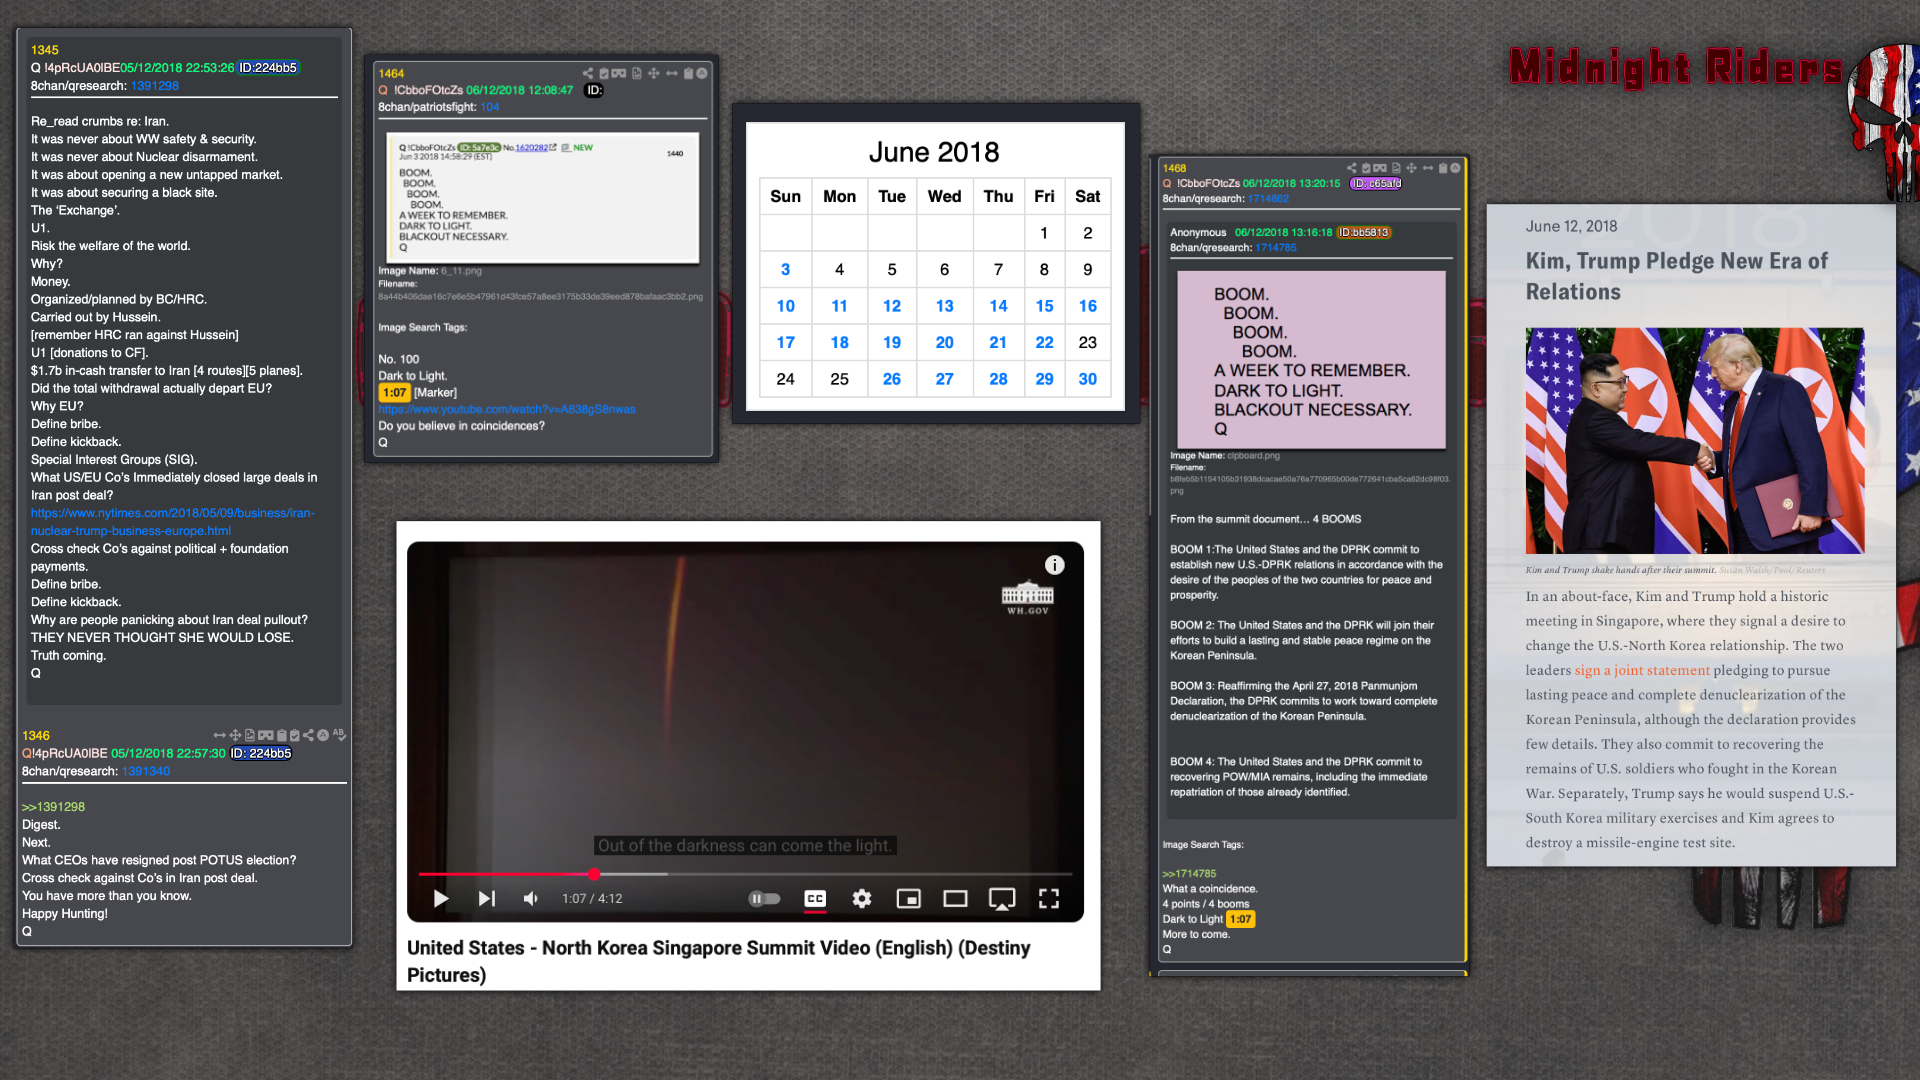Click the video progress bar scrubber
This screenshot has height=1080, width=1920.
tap(594, 874)
